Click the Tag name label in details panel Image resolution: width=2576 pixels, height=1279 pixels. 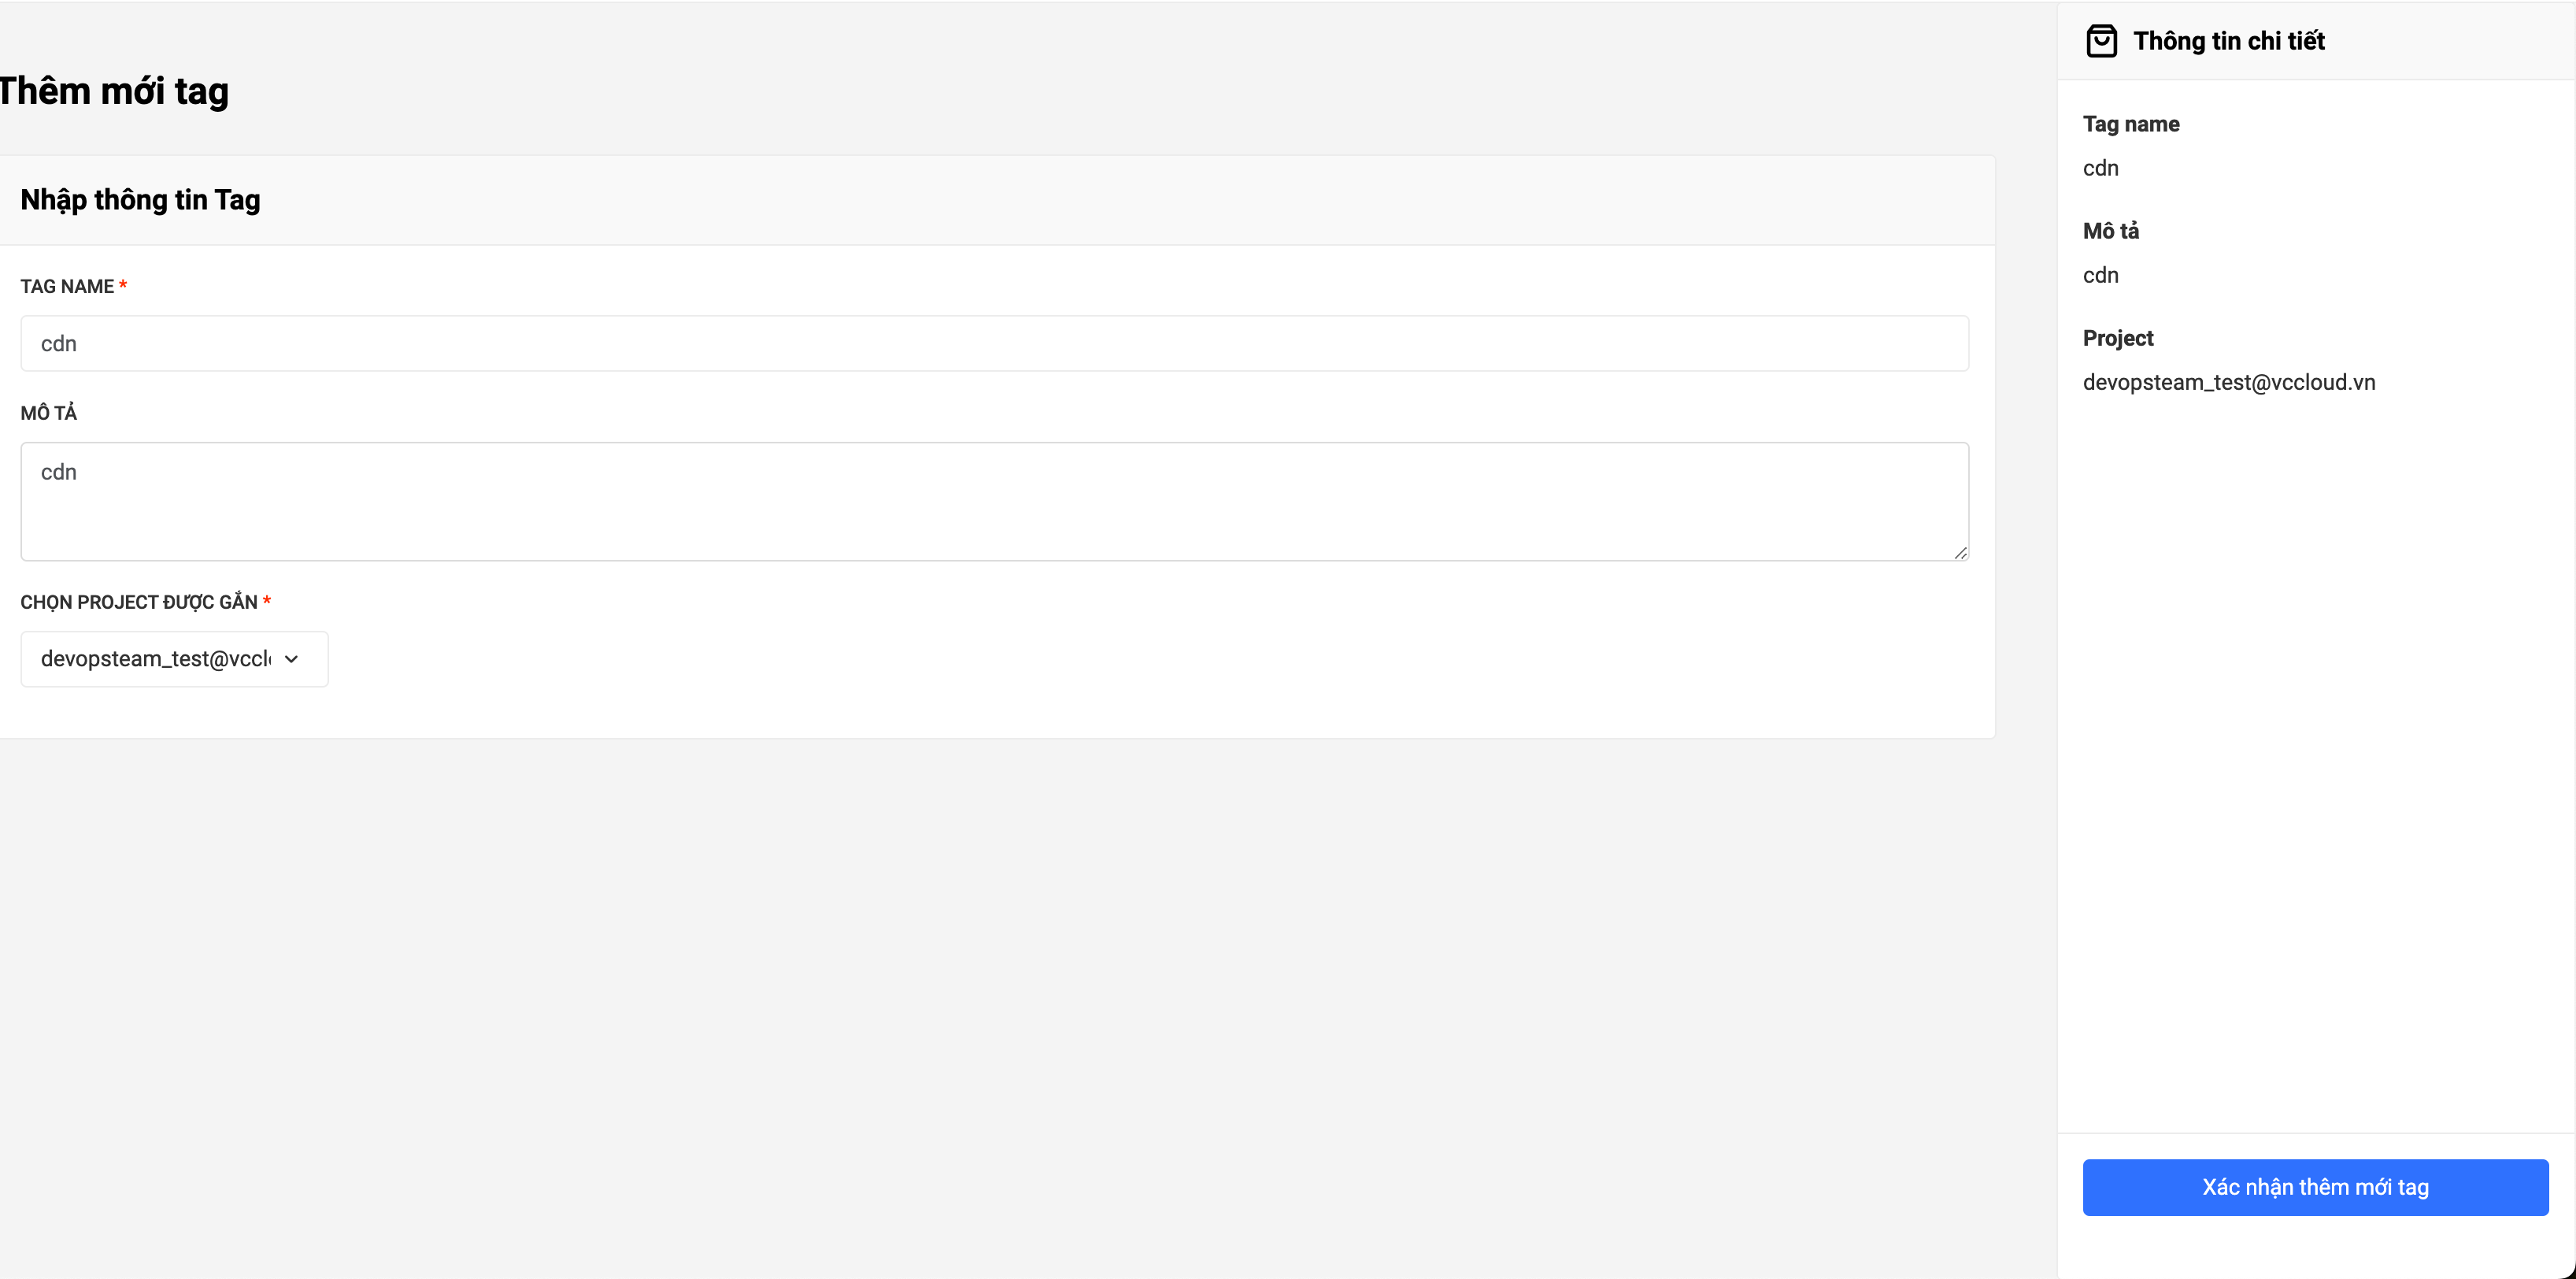tap(2131, 124)
